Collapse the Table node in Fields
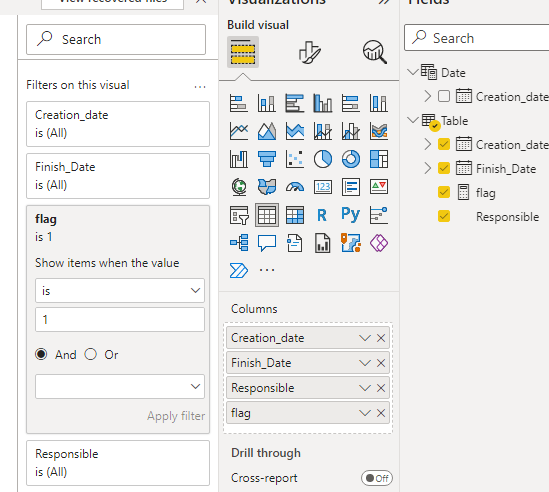Screen dimensions: 549x492 (413, 120)
